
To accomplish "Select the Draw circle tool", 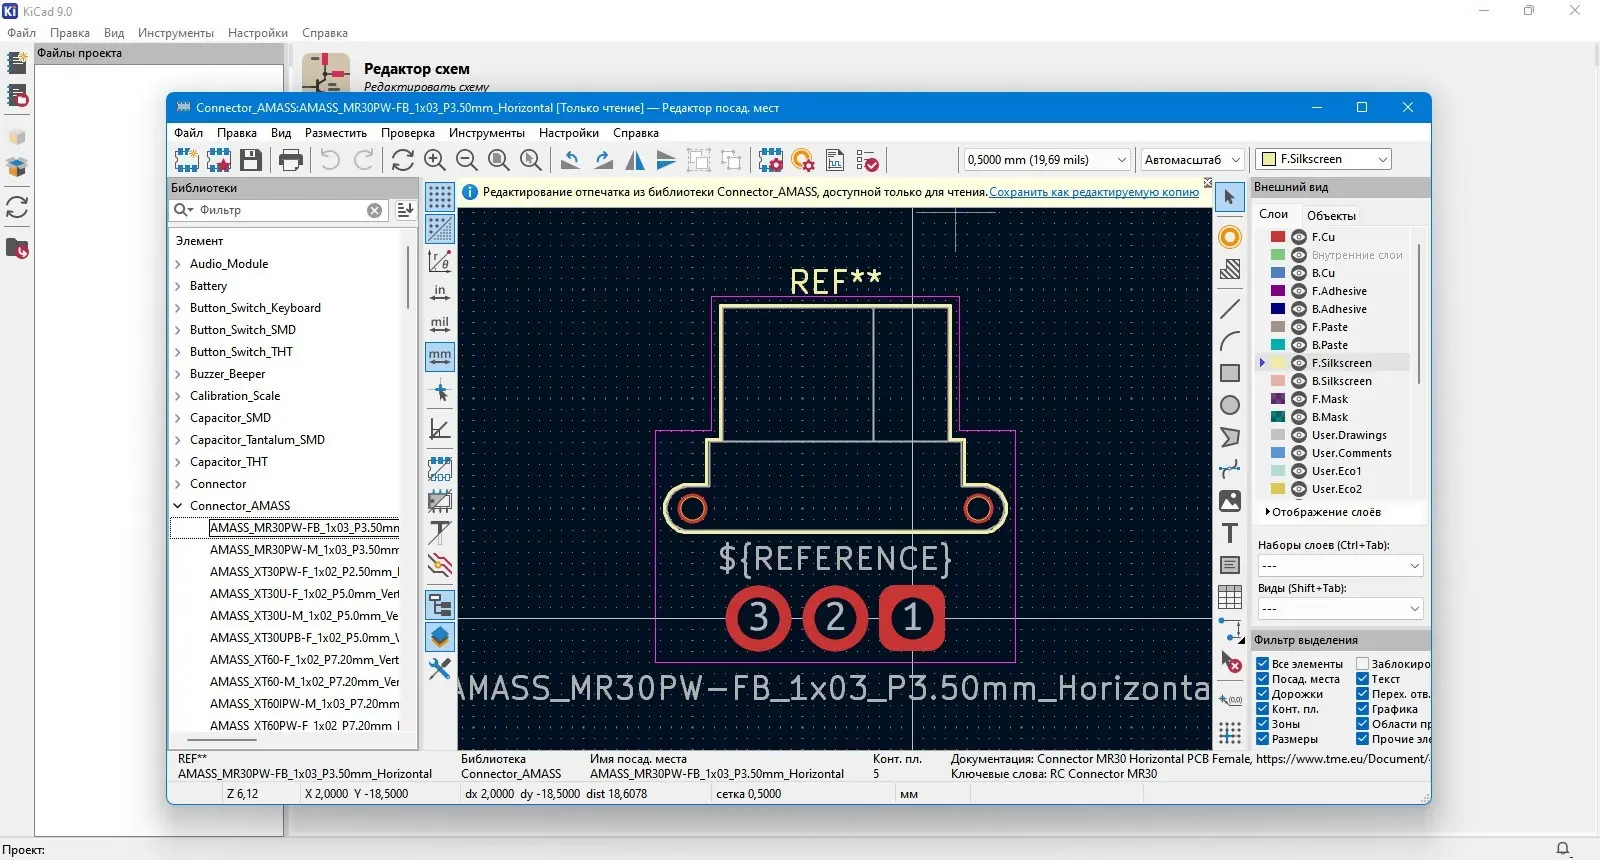I will (1230, 405).
